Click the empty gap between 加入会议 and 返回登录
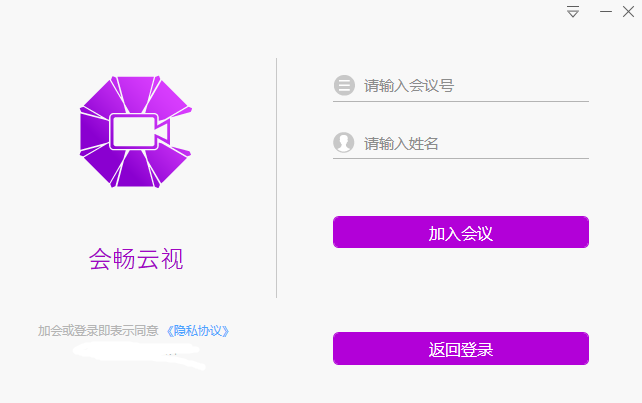642x403 pixels. pyautogui.click(x=461, y=290)
